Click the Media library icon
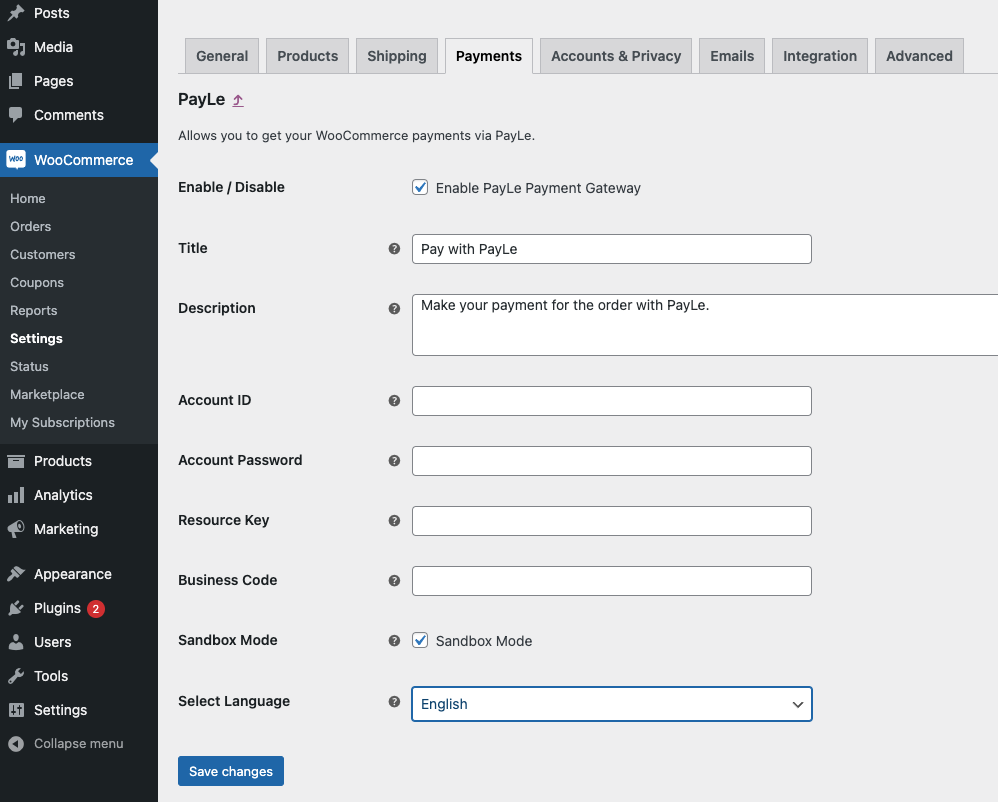This screenshot has height=802, width=998. tap(16, 47)
